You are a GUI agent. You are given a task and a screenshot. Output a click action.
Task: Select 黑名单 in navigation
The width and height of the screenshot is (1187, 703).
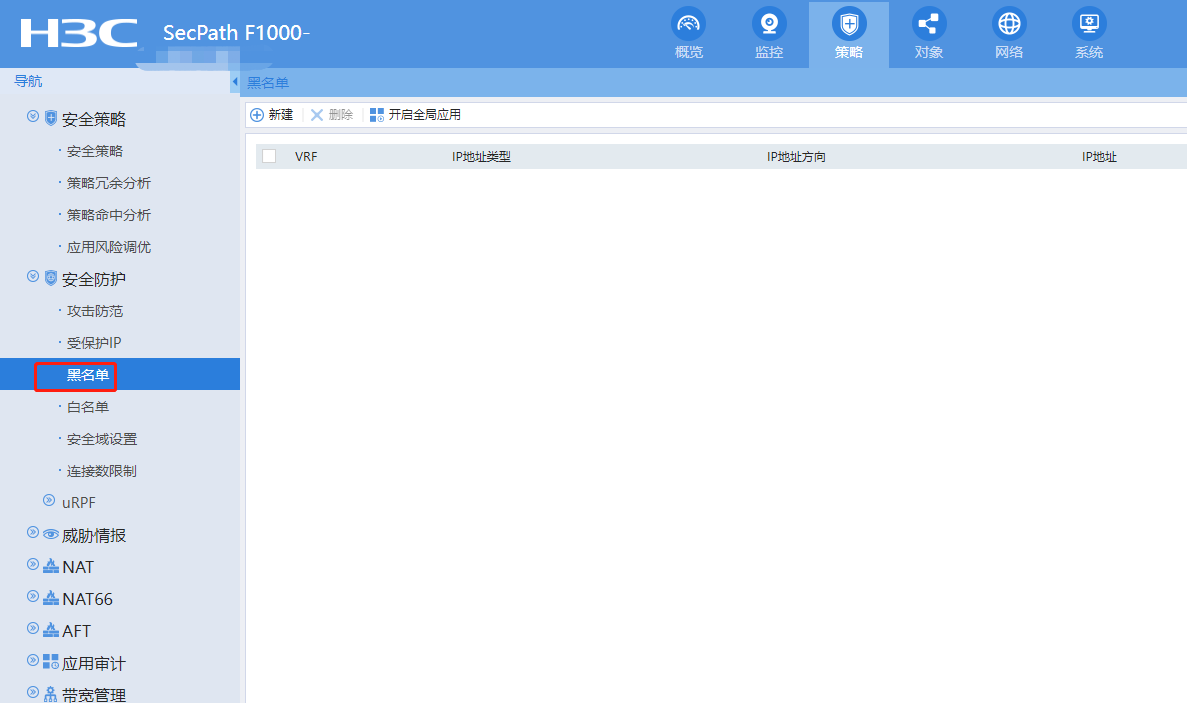tap(88, 375)
